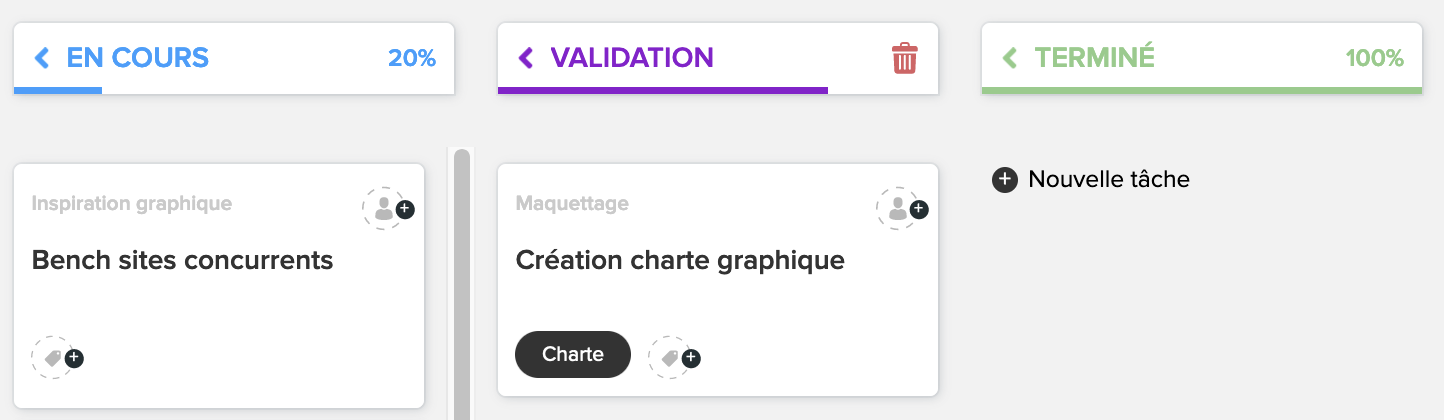Click the 20% progress value on En cours

412,58
